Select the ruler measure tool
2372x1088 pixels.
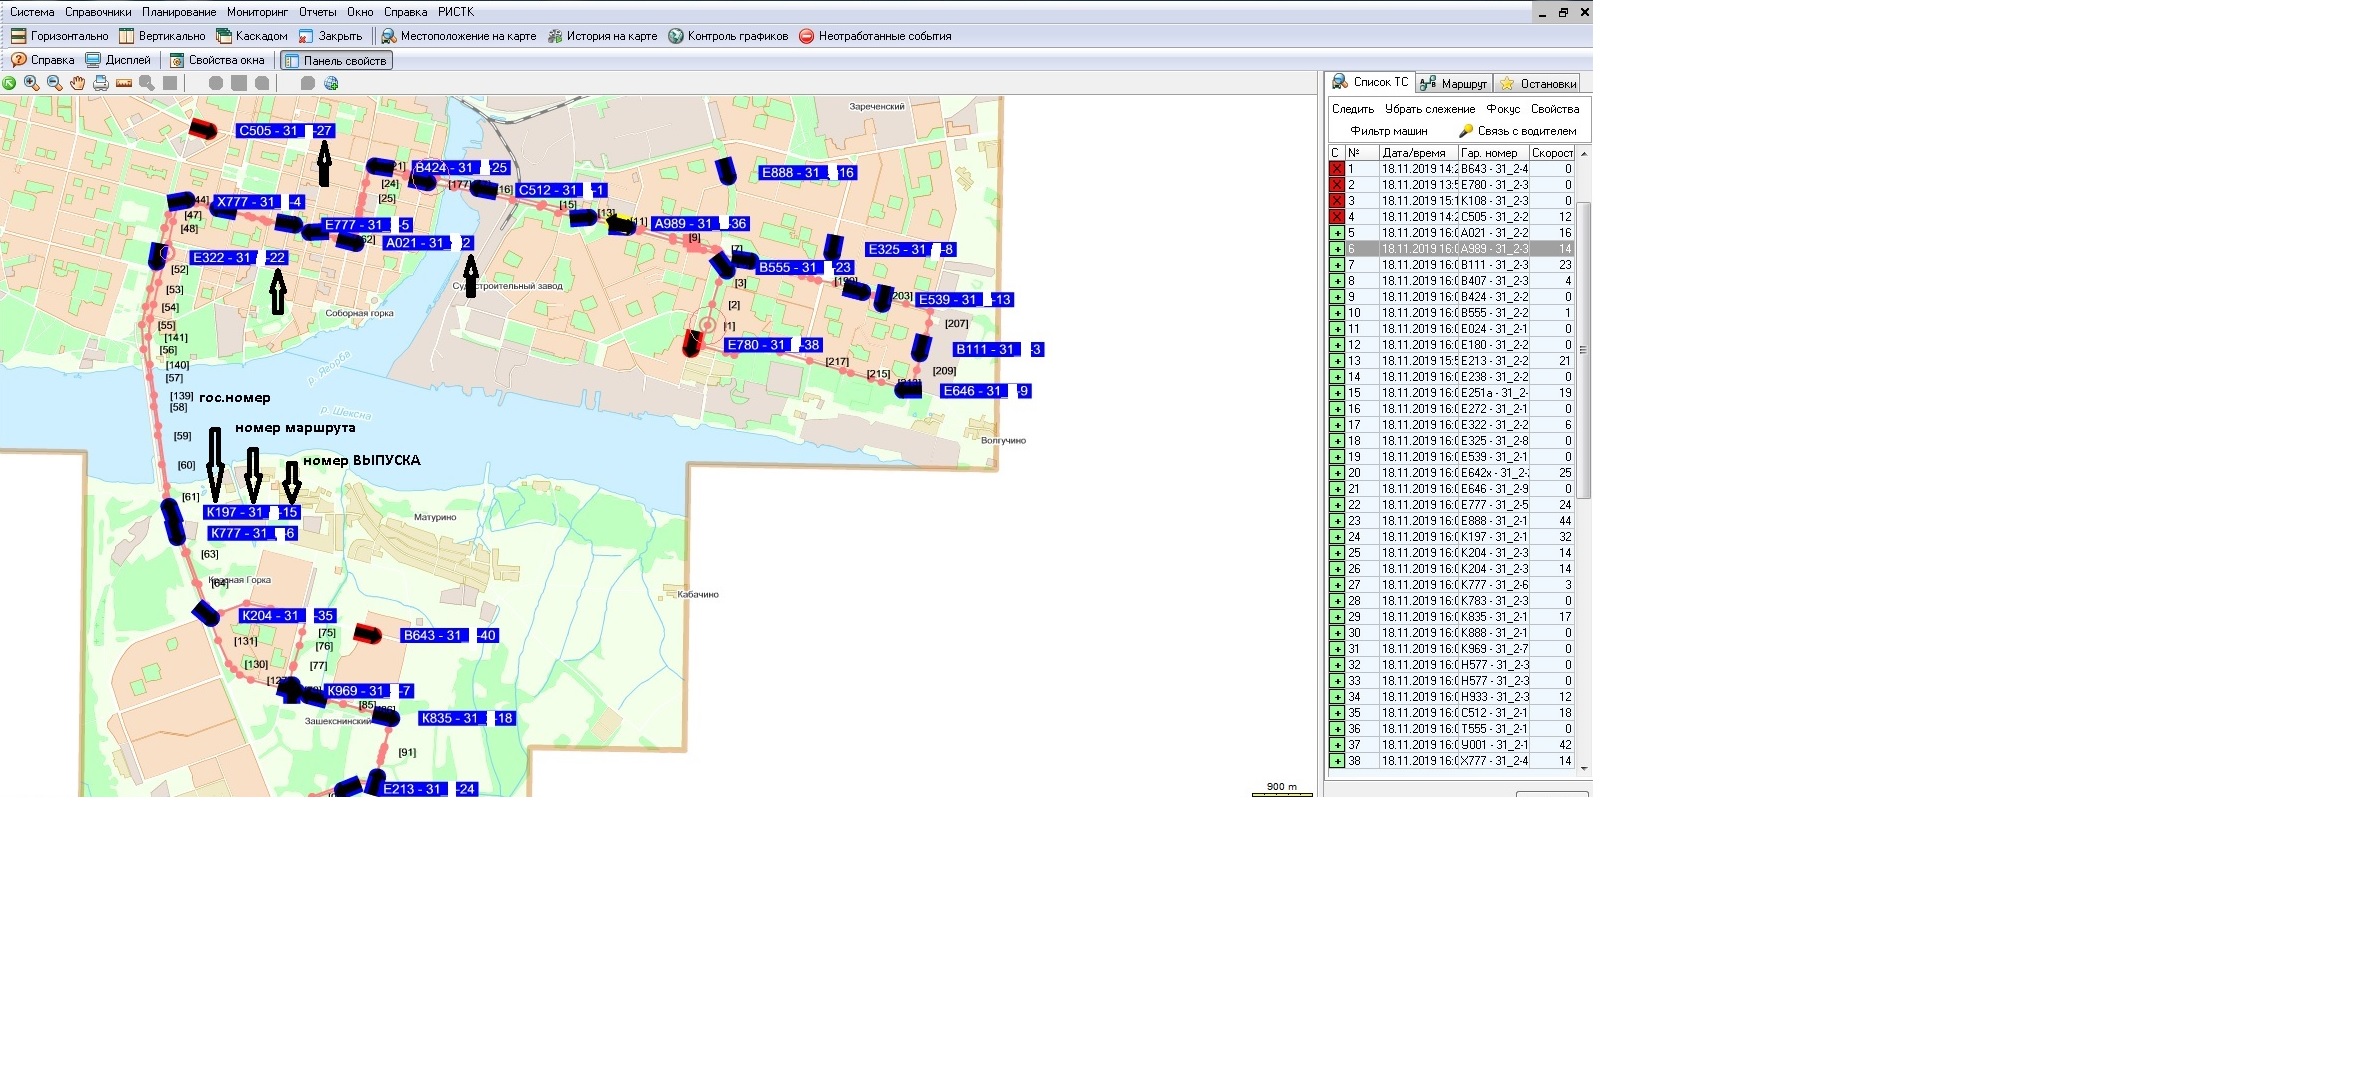point(124,83)
